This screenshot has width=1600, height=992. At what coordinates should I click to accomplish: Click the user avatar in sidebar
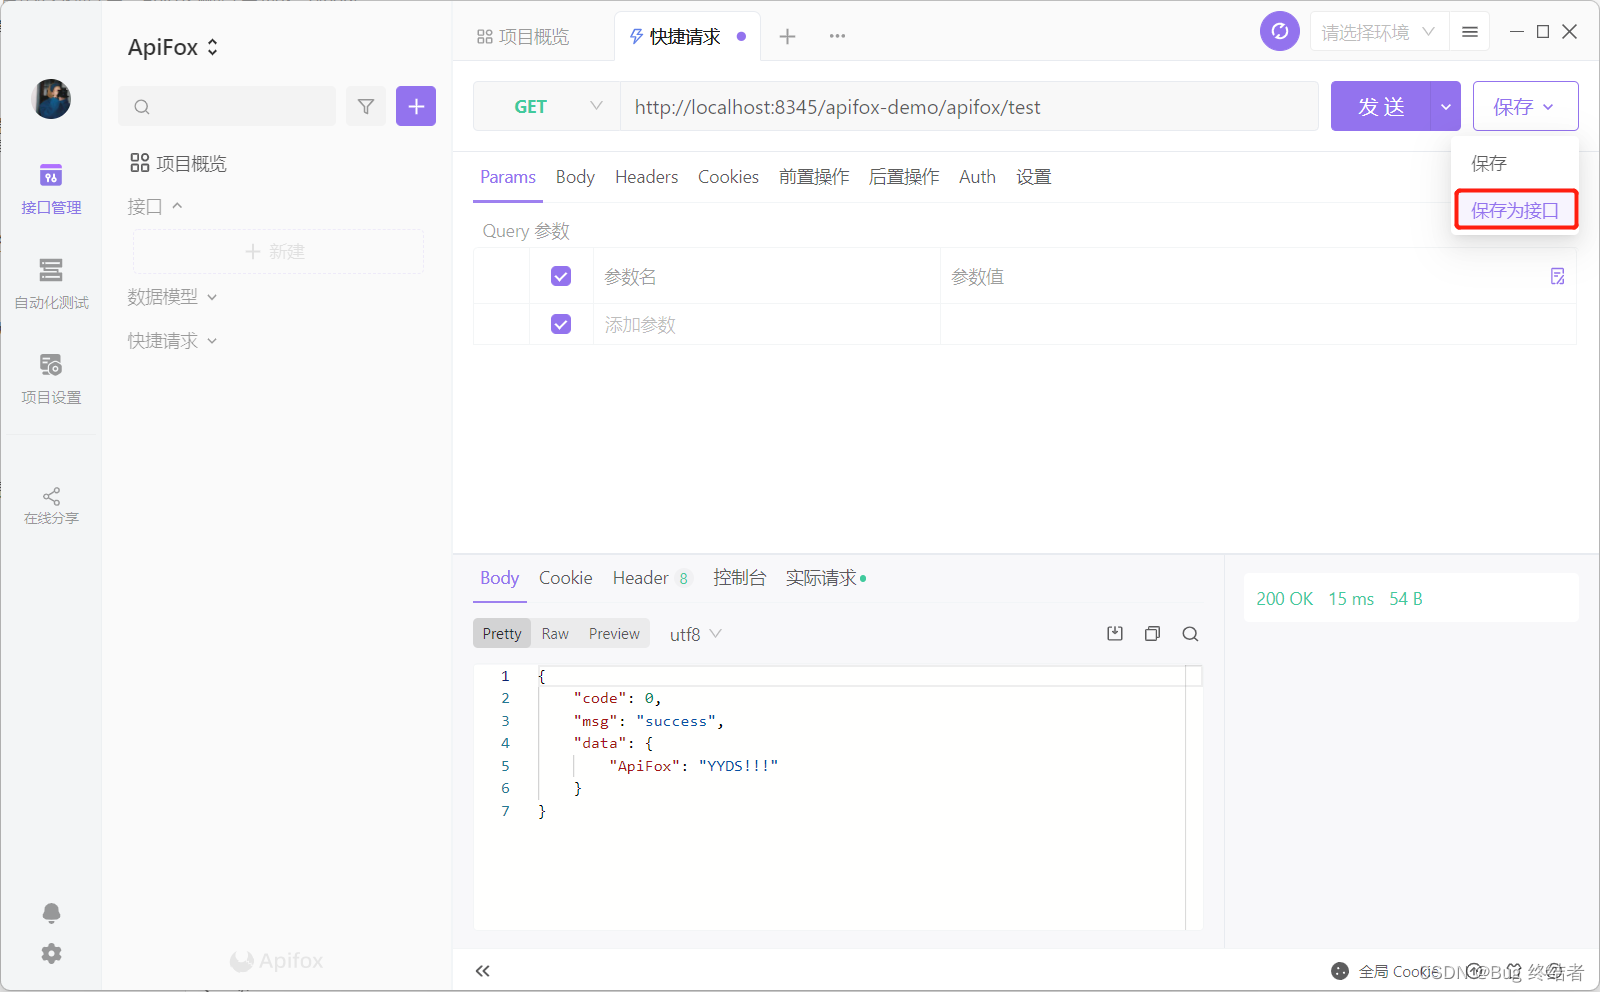pyautogui.click(x=51, y=99)
